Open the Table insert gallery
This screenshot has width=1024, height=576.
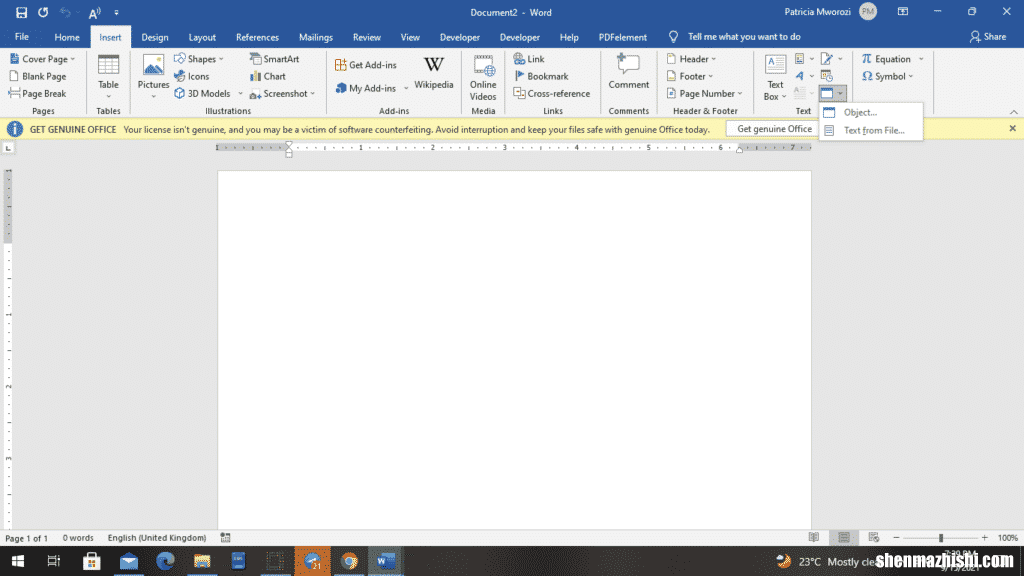pyautogui.click(x=108, y=78)
